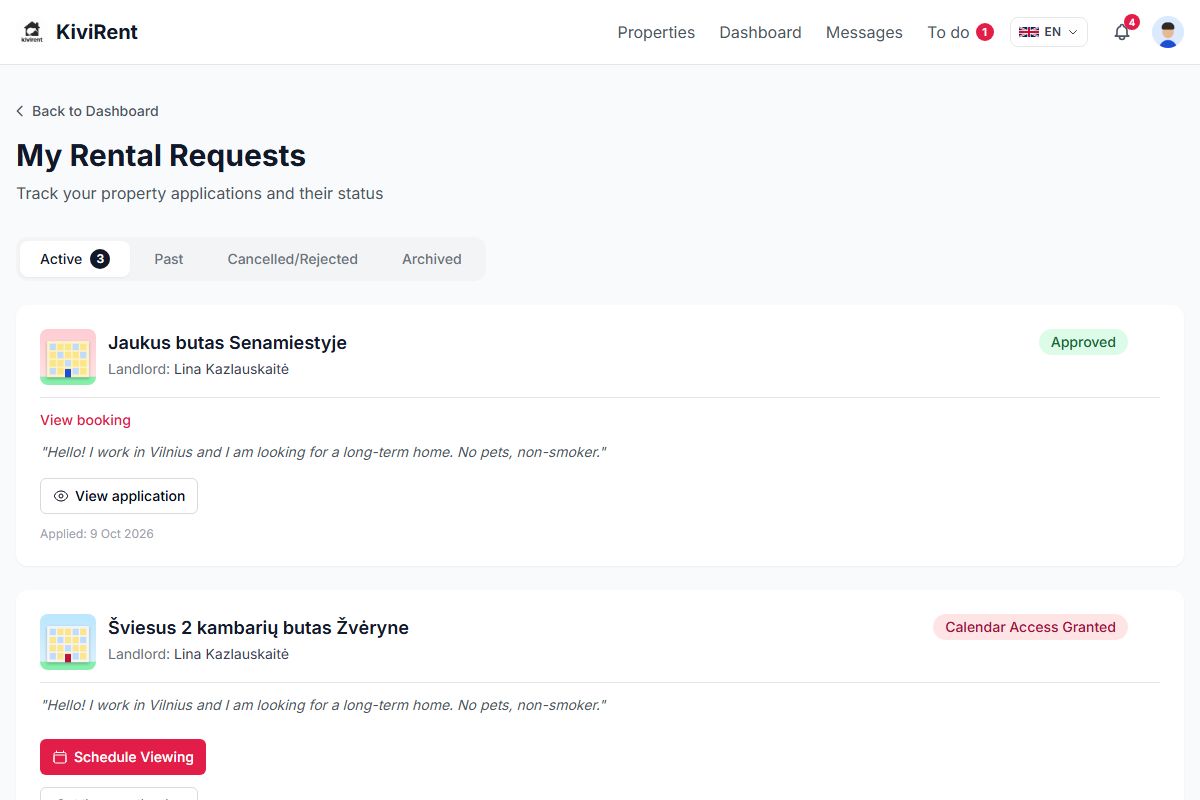Viewport: 1200px width, 800px height.
Task: Click the landlord name under Jaukus butas Senamiestyje
Action: [231, 369]
